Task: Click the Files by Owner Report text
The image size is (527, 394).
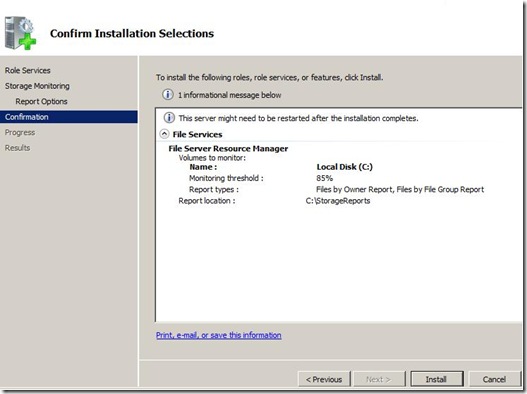Action: coord(354,189)
